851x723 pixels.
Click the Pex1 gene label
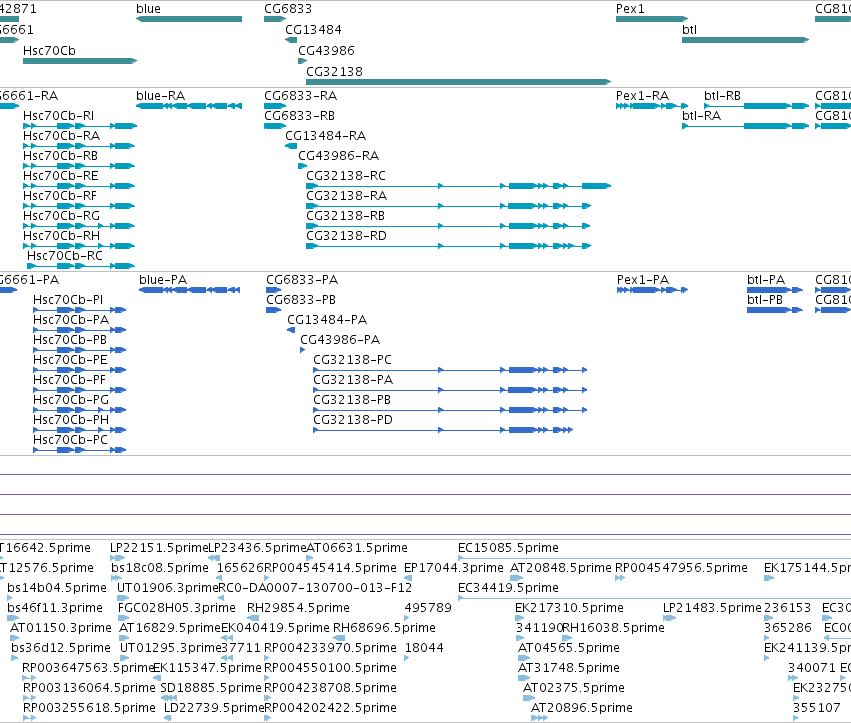pyautogui.click(x=630, y=9)
